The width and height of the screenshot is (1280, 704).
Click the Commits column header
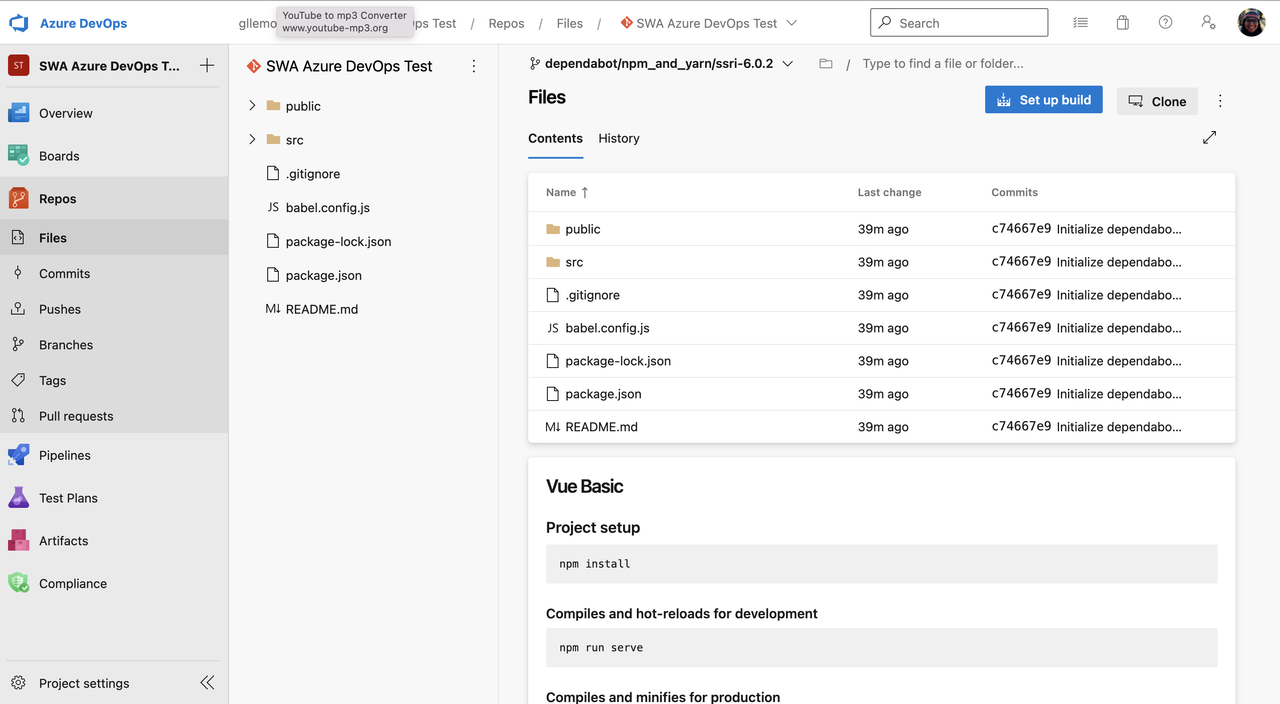(x=1014, y=192)
